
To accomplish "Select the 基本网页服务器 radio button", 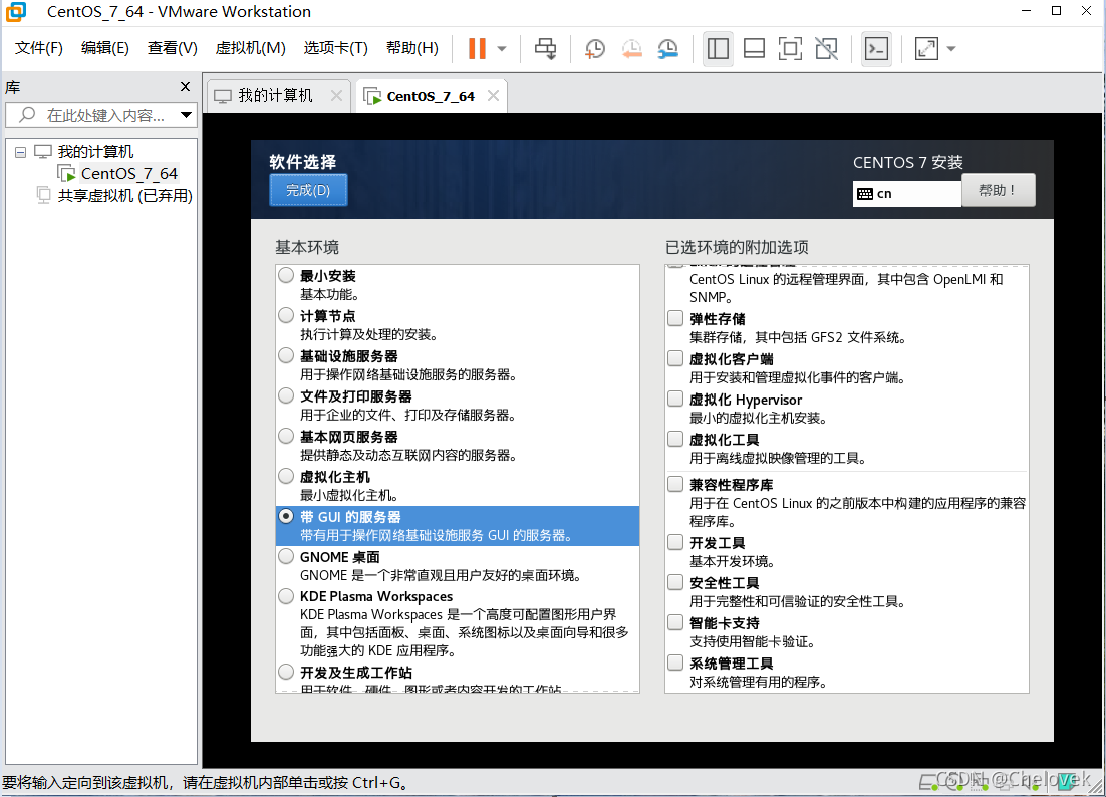I will (286, 436).
